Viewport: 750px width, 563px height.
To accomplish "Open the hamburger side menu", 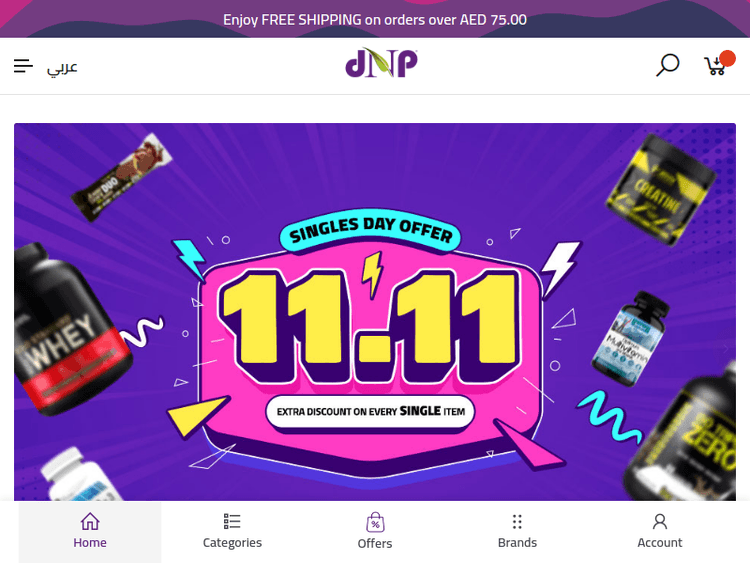I will pos(23,66).
